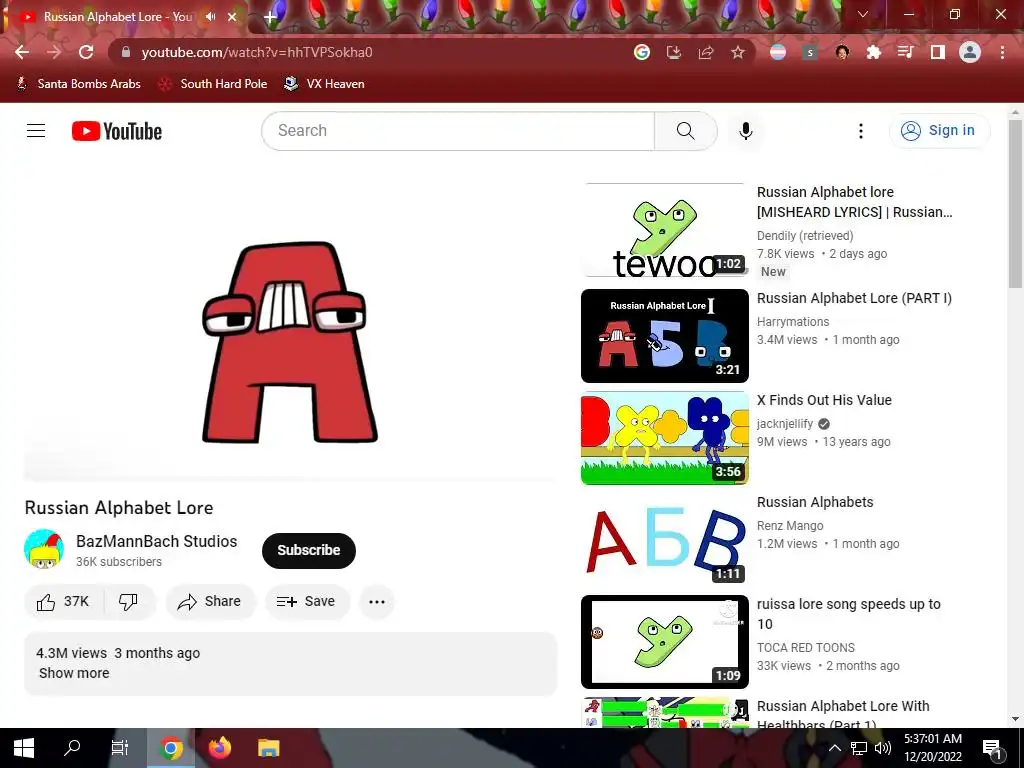Image resolution: width=1024 pixels, height=768 pixels.
Task: Open Windows taskbar search
Action: tap(72, 748)
